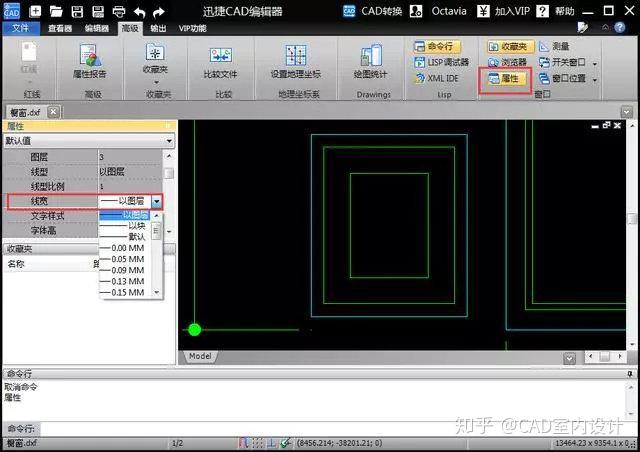Print the drawing using printer icon
This screenshot has width=640, height=452.
pyautogui.click(x=119, y=11)
